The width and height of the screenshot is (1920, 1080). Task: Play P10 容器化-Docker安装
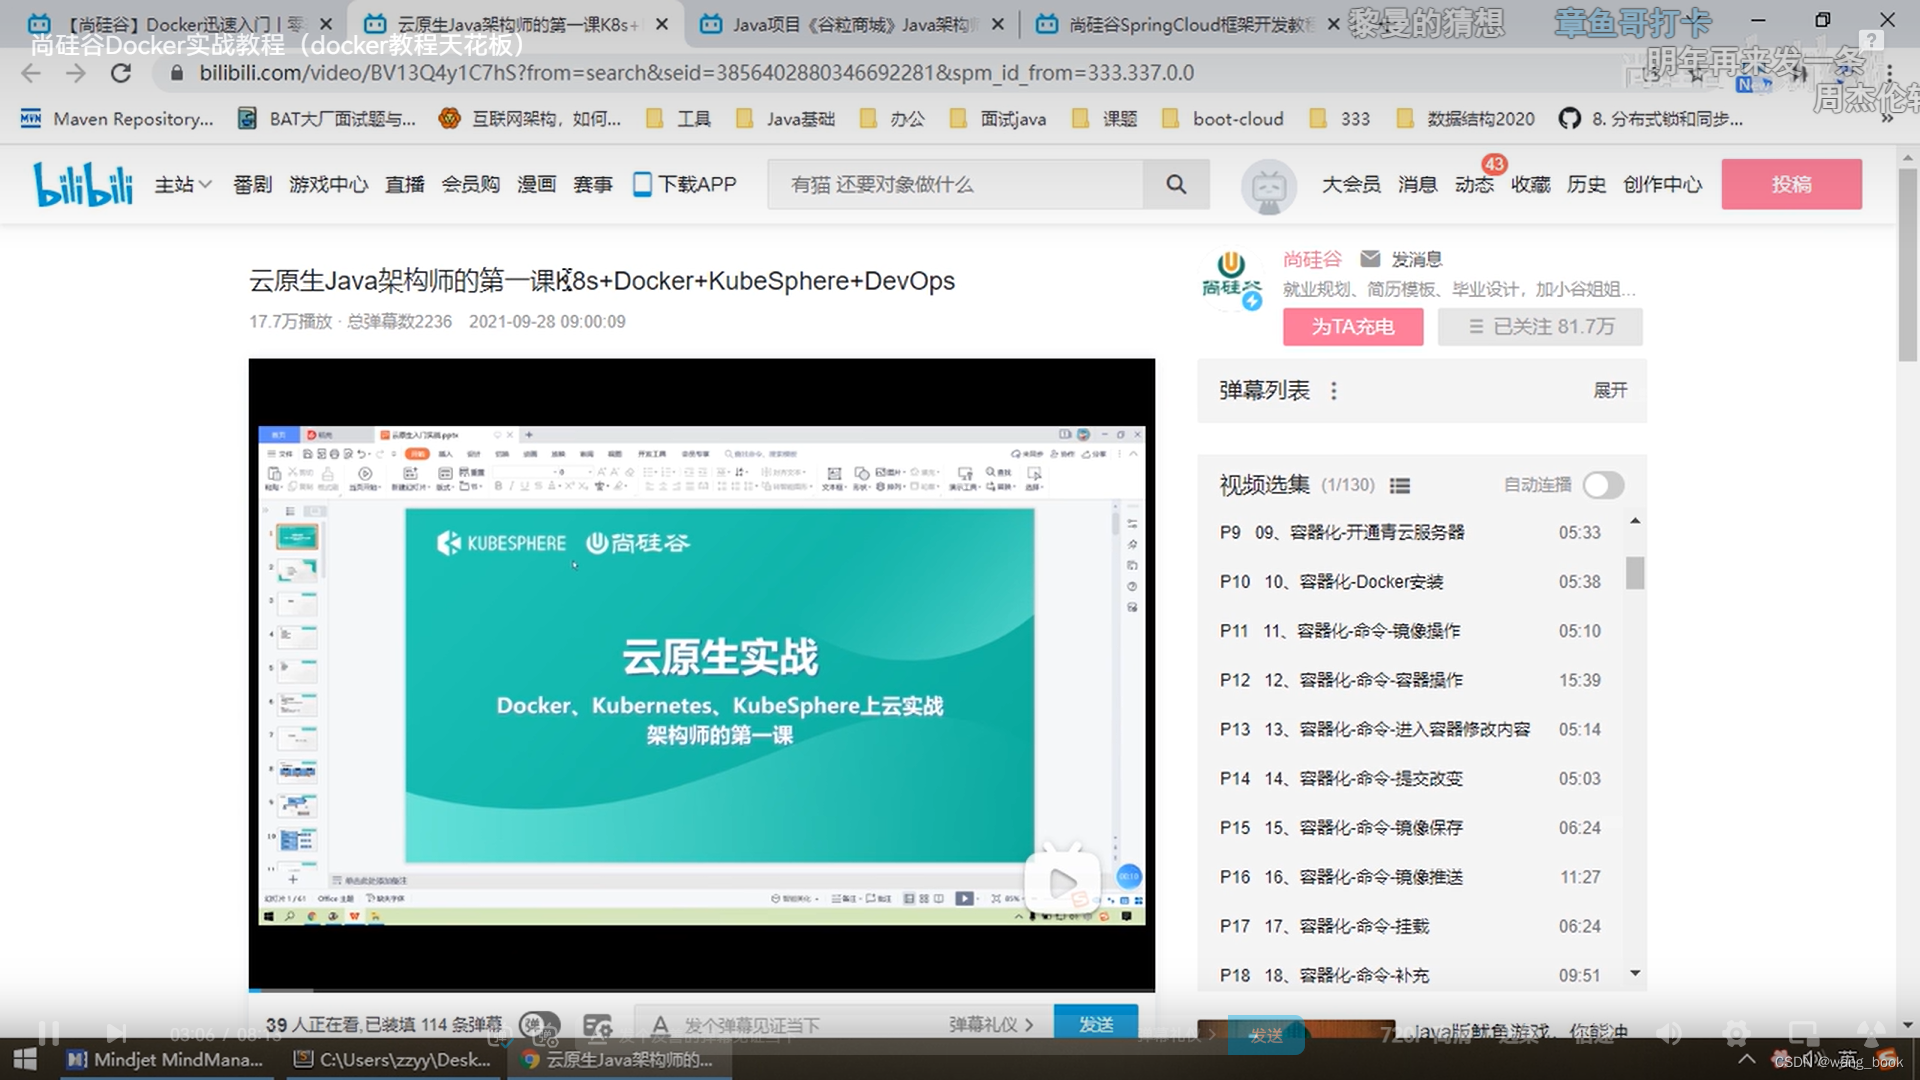1410,582
